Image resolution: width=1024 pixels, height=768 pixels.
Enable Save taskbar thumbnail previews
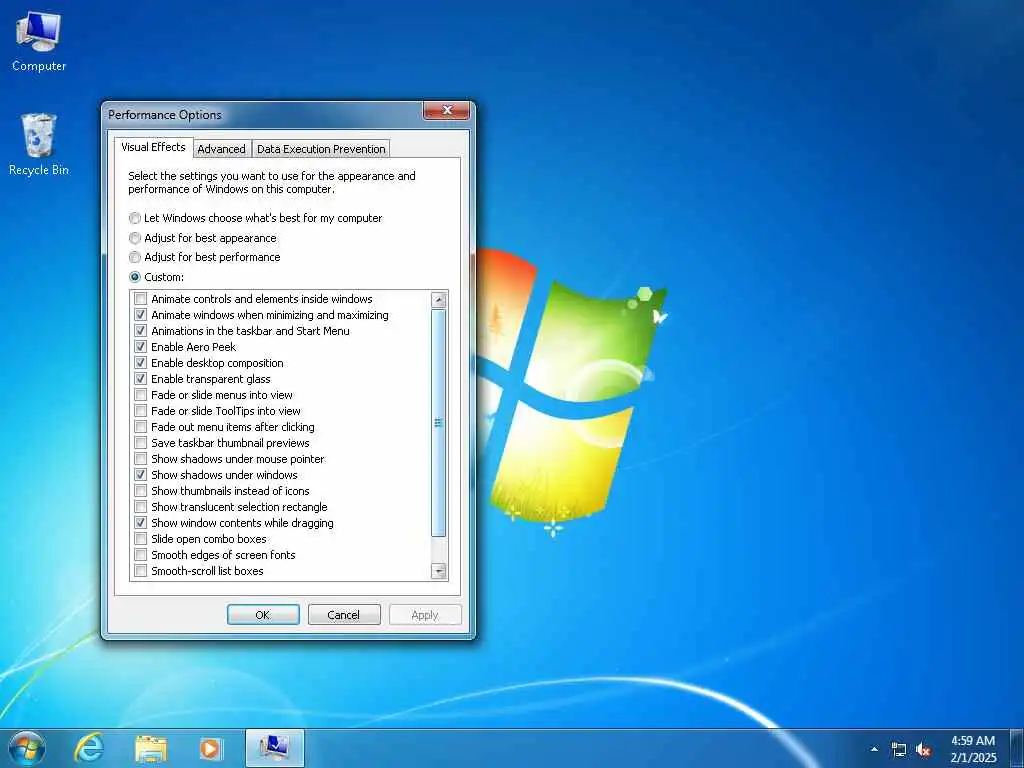click(140, 443)
